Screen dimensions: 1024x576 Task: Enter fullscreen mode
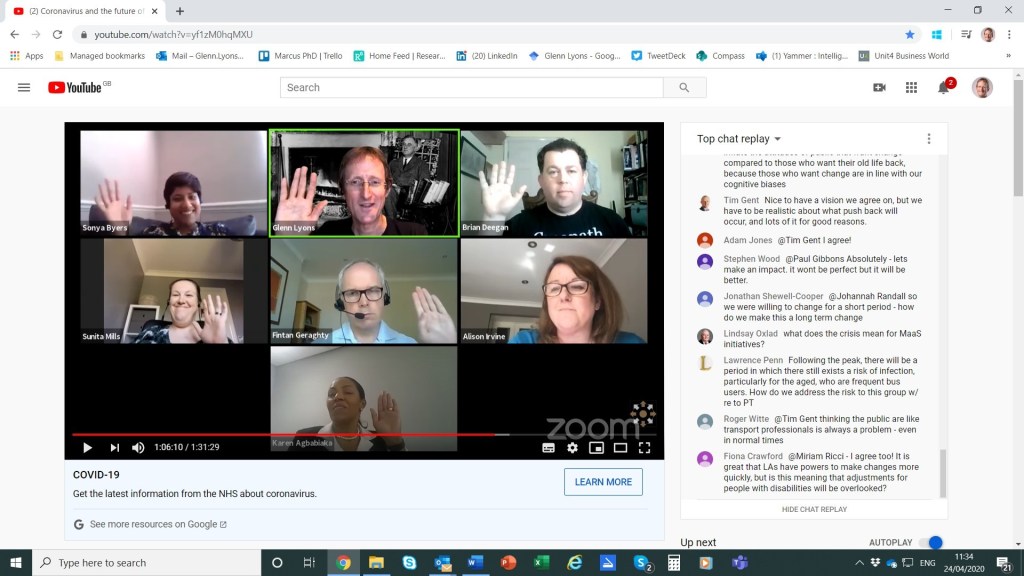644,447
